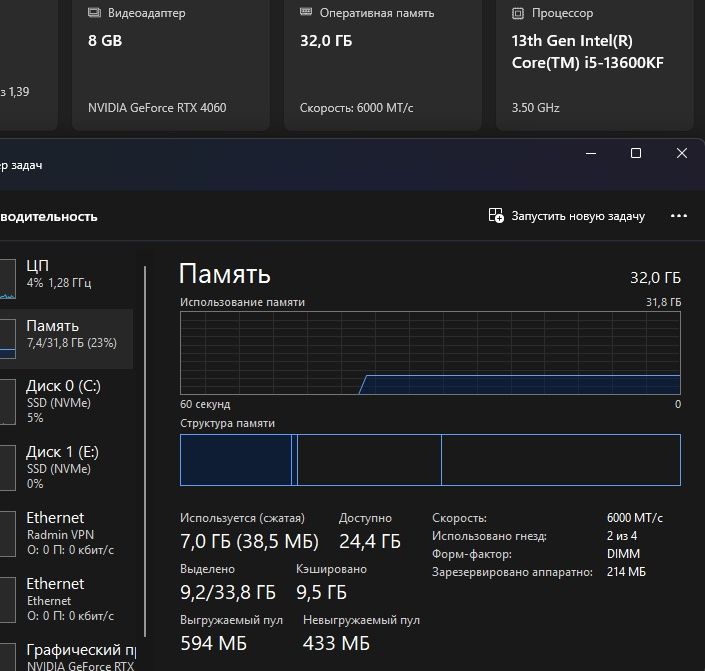Click the standby segment of memory composition

pos(369,460)
